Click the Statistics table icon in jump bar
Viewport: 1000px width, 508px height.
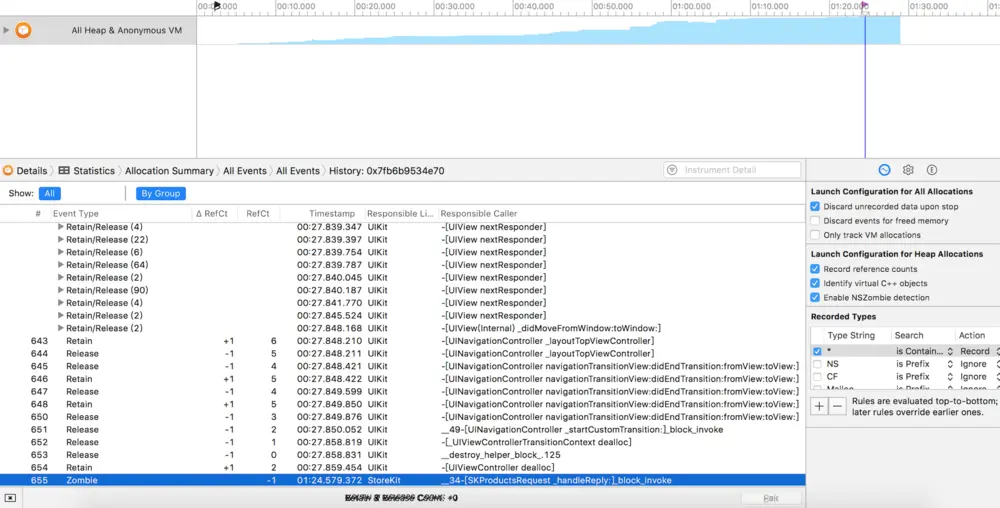64,171
